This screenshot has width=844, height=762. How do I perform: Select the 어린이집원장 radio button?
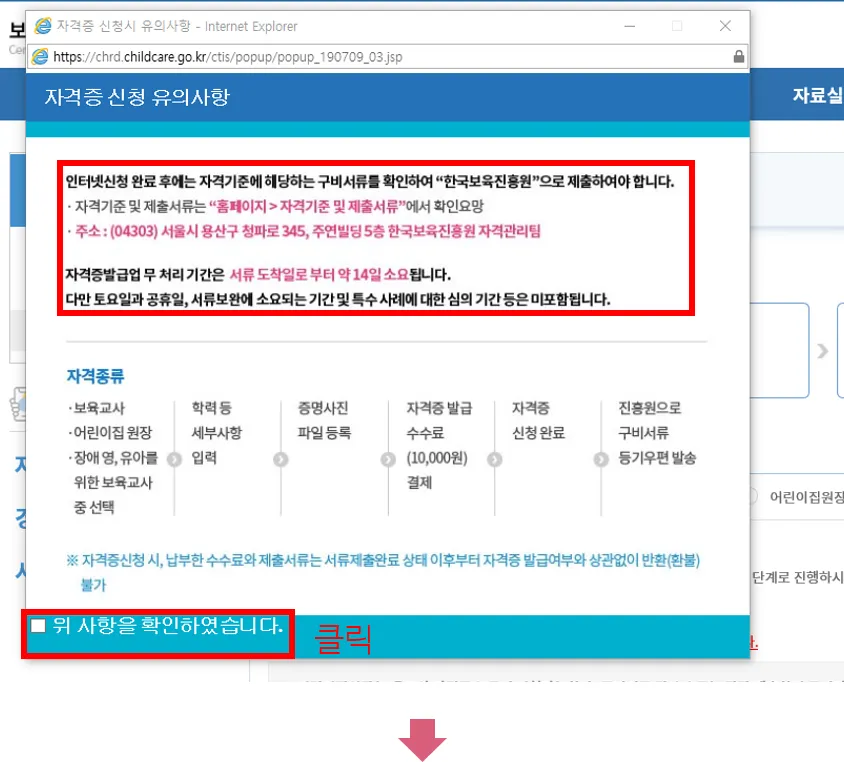[x=754, y=496]
